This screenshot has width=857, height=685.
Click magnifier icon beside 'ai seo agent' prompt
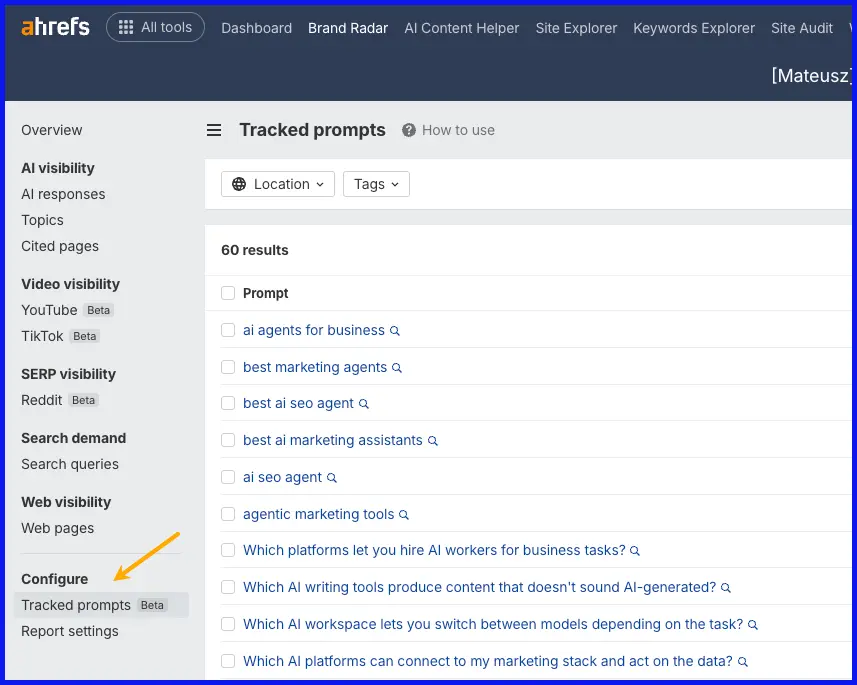point(332,478)
